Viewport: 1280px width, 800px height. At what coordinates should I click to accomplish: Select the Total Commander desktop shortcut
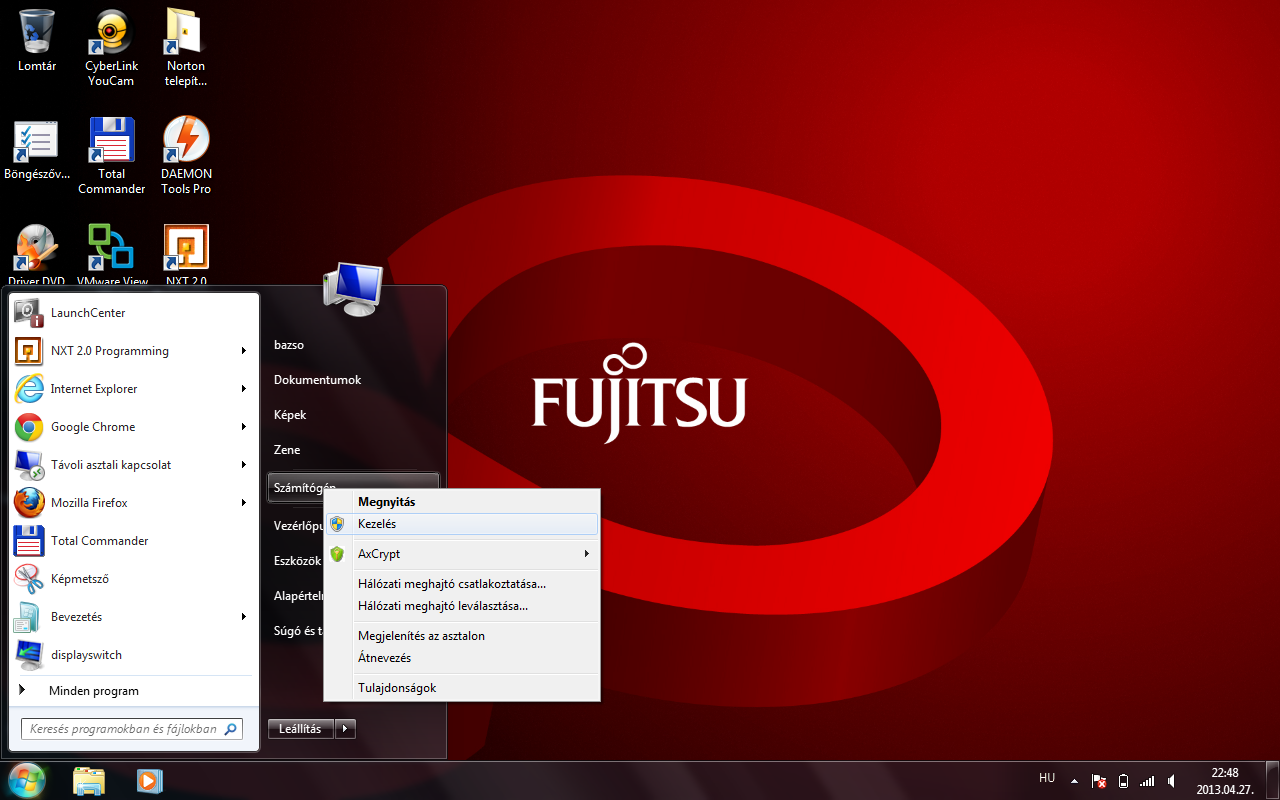(111, 156)
